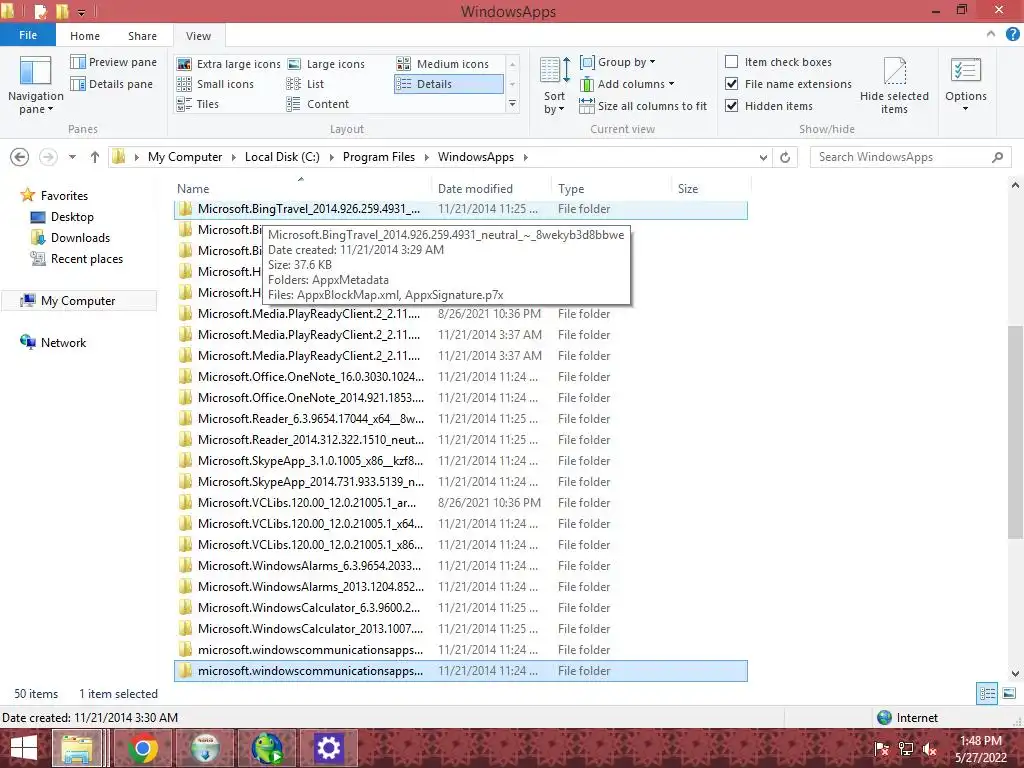This screenshot has height=768, width=1024.
Task: Open the settings gear app on taskbar
Action: [328, 748]
